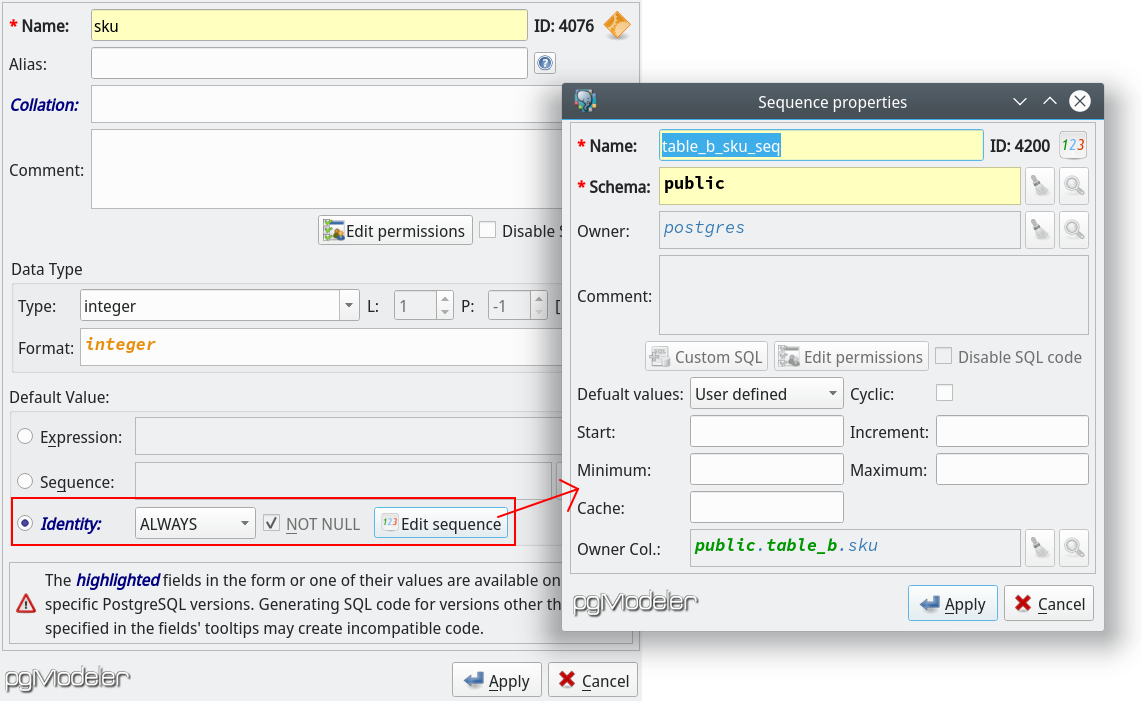1142x701 pixels.
Task: Click the red warning triangle icon
Action: click(26, 603)
